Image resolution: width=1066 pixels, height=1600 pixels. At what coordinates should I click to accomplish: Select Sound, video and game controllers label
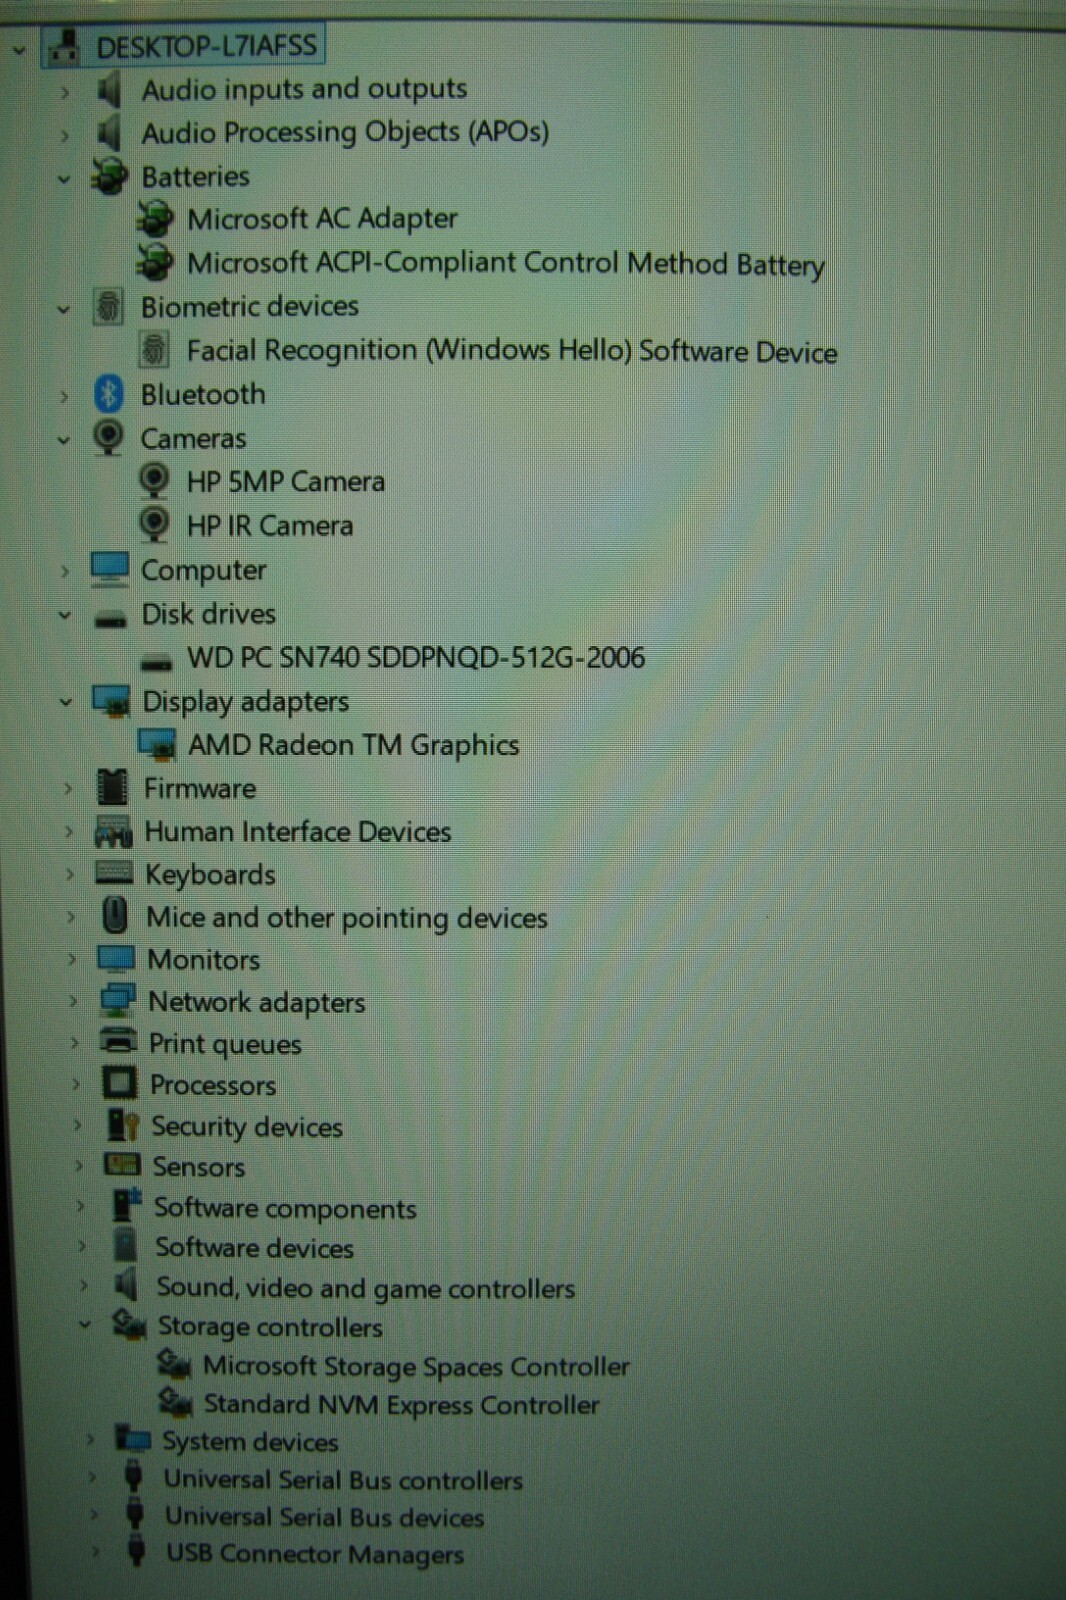365,1288
